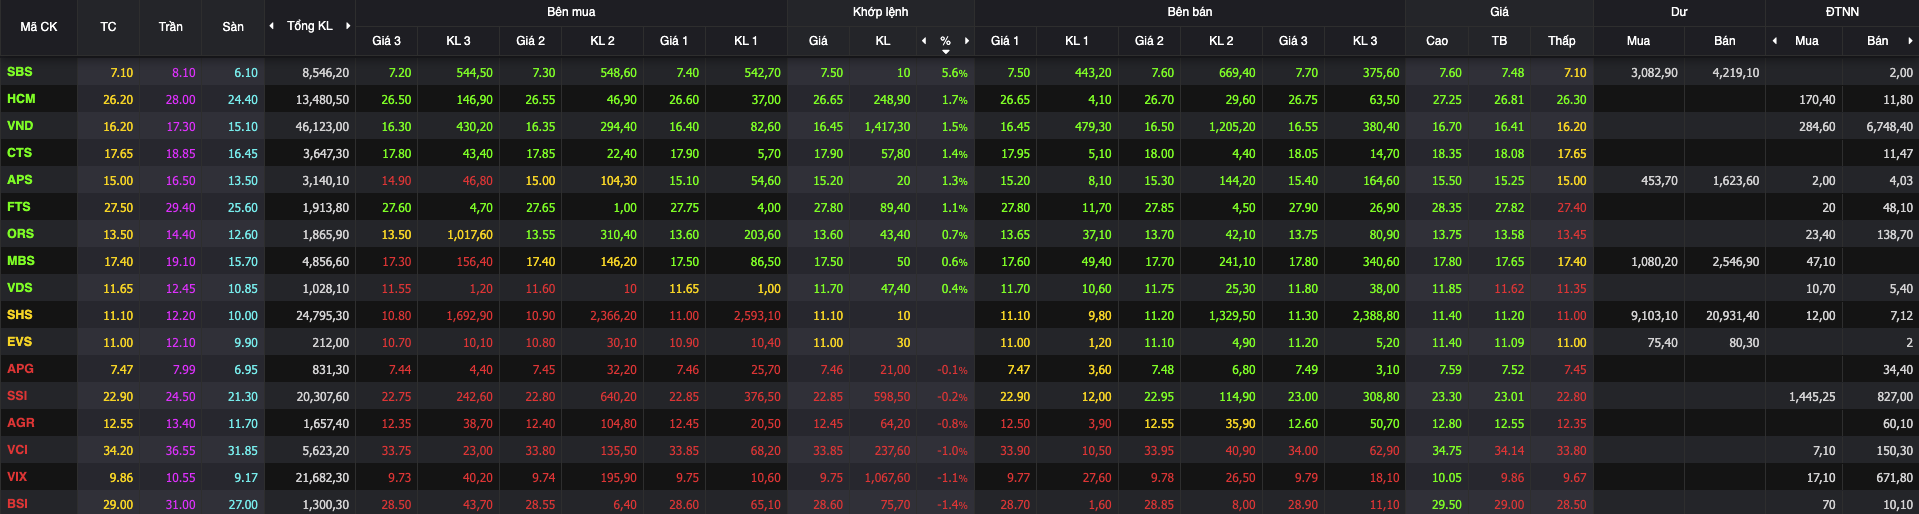Viewport: 1919px width, 514px height.
Task: Click APS Dư Bán value 1,623,60
Action: 1736,181
